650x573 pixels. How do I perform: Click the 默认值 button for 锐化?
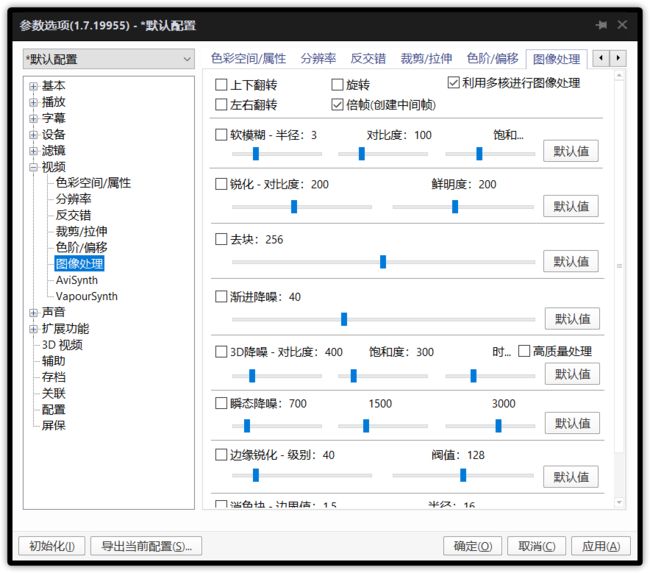pos(571,206)
